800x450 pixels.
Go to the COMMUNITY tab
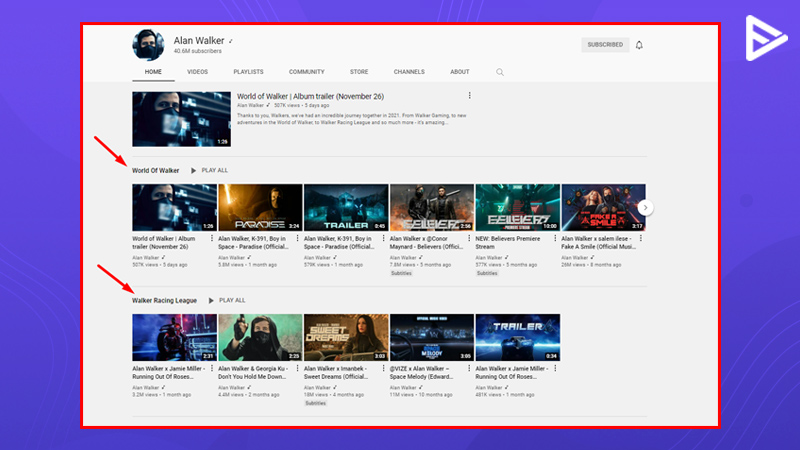[307, 72]
